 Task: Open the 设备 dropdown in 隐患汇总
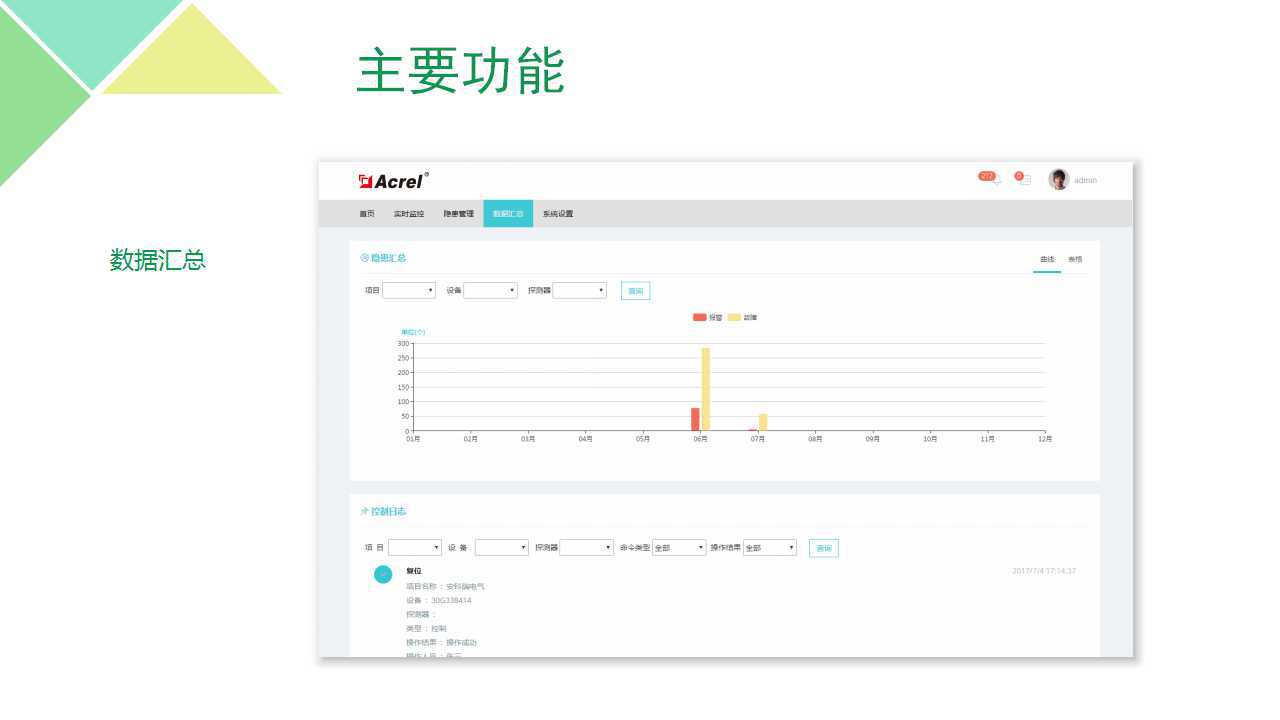[x=491, y=291]
